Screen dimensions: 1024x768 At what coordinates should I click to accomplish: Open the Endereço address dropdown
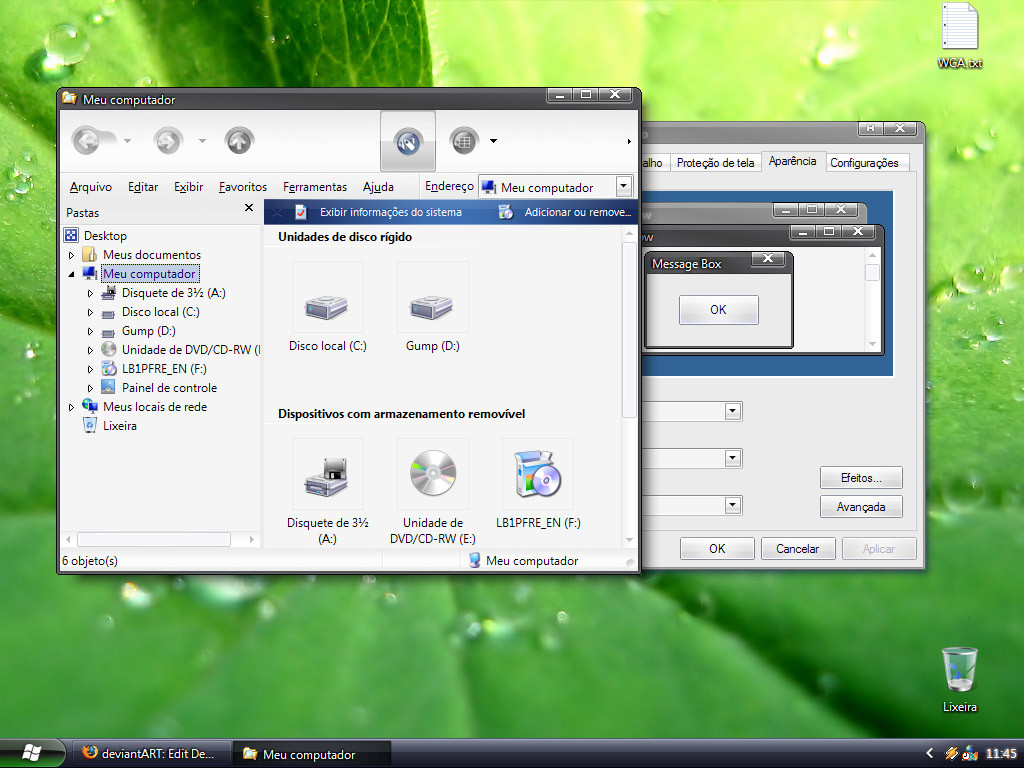(624, 186)
